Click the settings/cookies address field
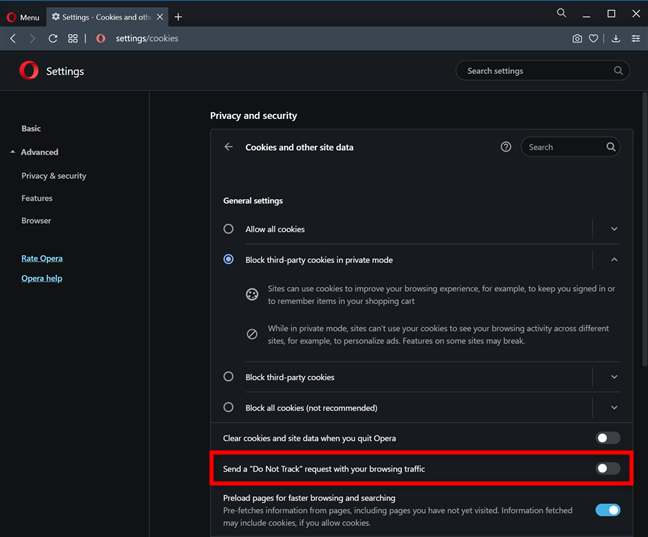 tap(147, 38)
